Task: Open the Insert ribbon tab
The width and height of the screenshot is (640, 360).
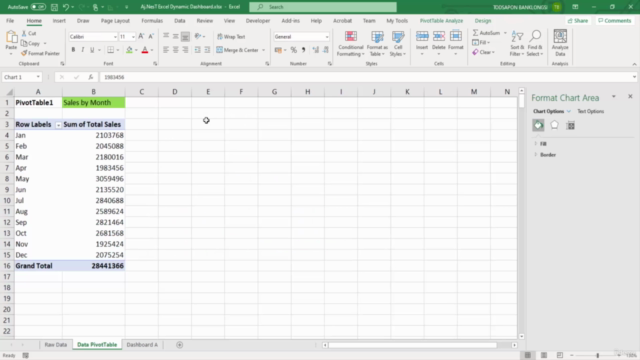Action: coord(59,20)
